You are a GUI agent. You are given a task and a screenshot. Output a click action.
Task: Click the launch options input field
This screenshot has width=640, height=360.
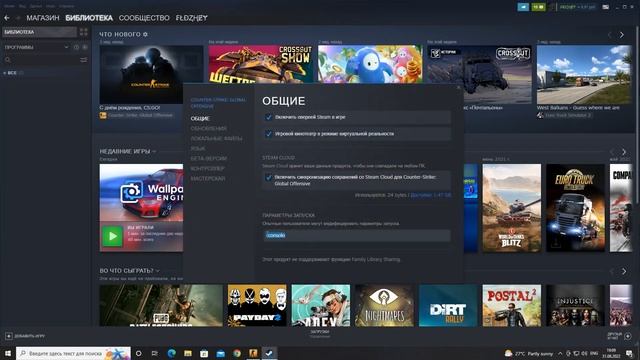[x=357, y=235]
